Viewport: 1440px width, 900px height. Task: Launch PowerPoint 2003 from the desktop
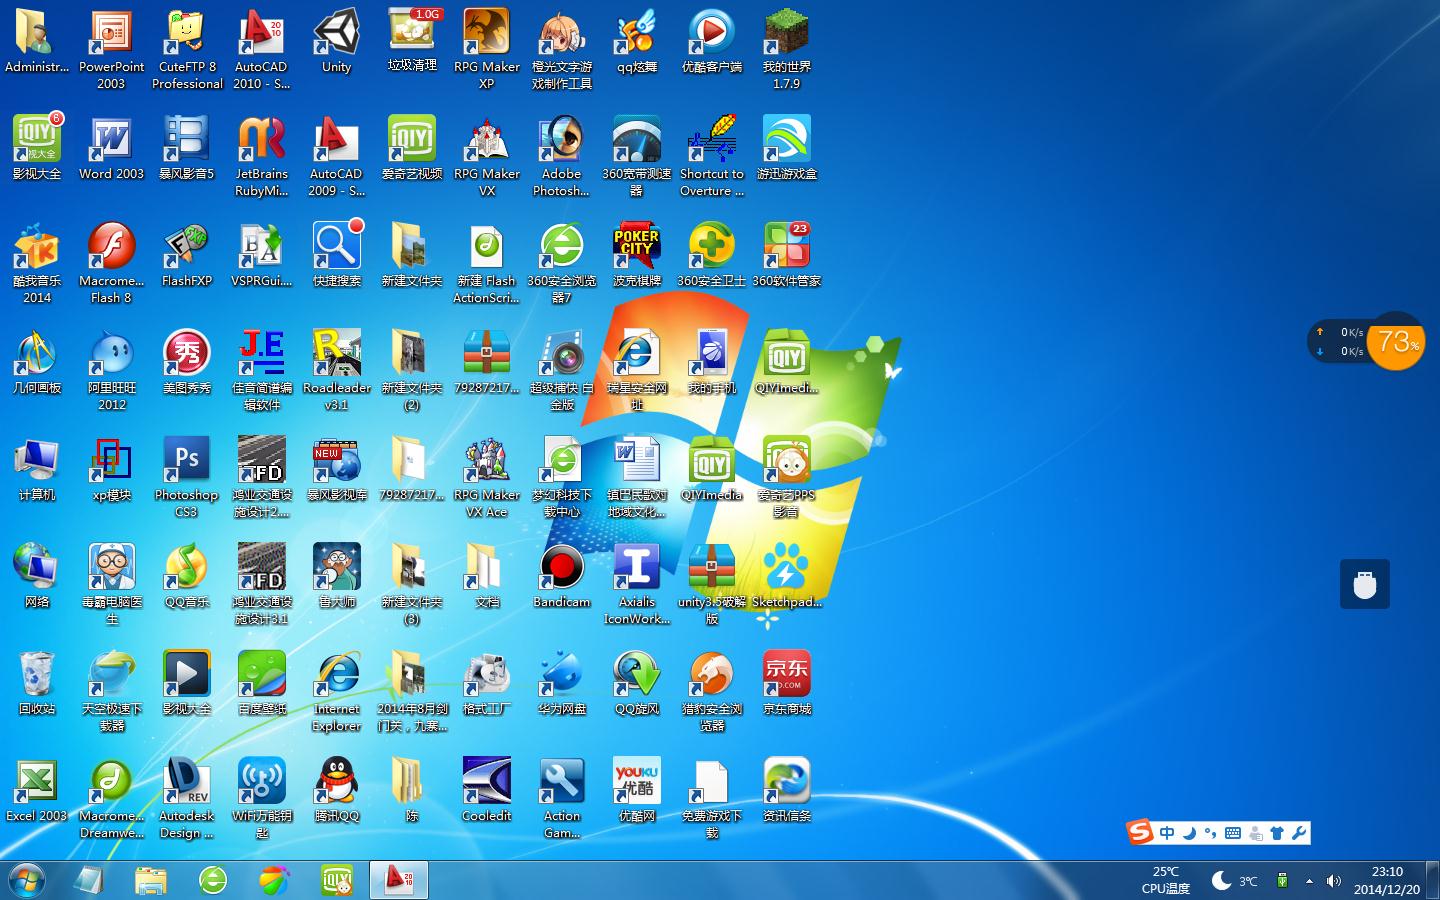111,50
